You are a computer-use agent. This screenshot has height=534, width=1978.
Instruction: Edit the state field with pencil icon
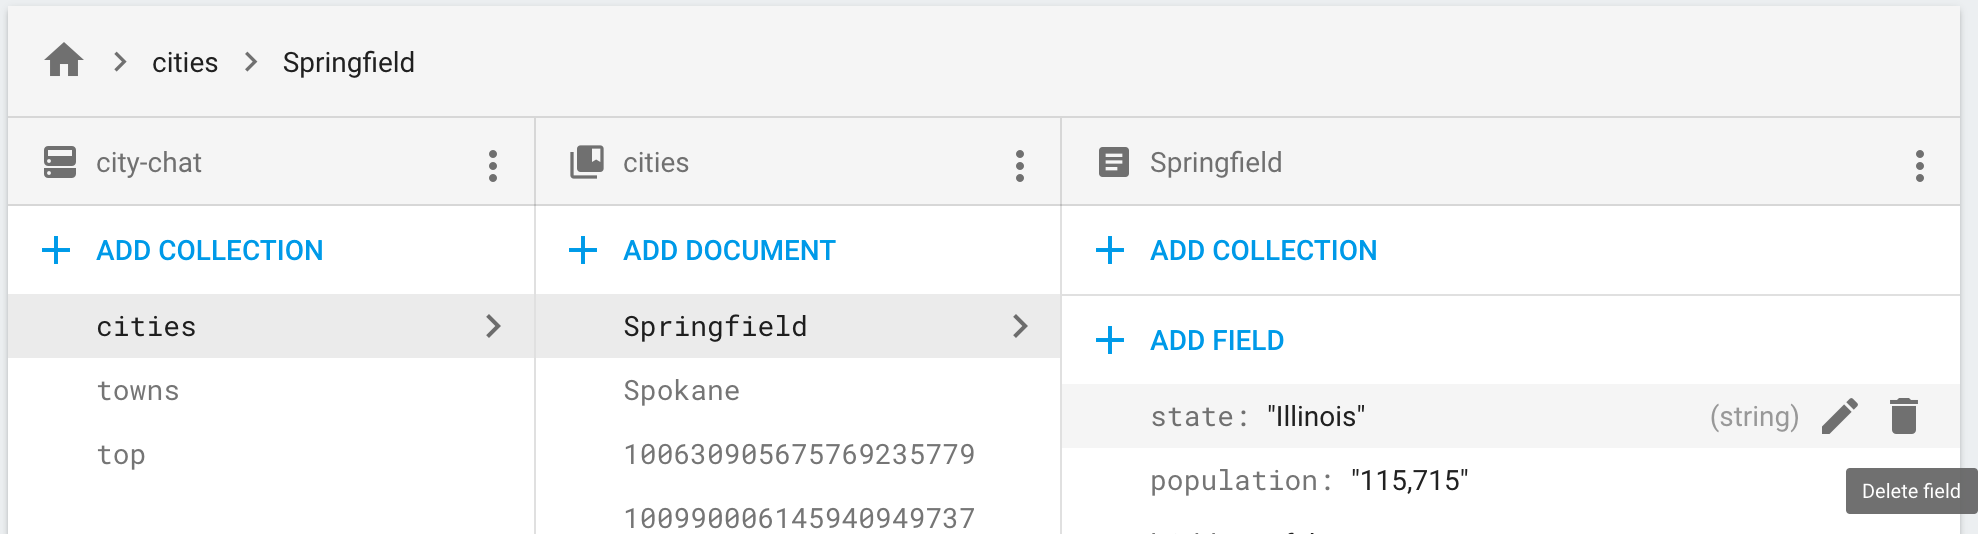click(x=1839, y=416)
